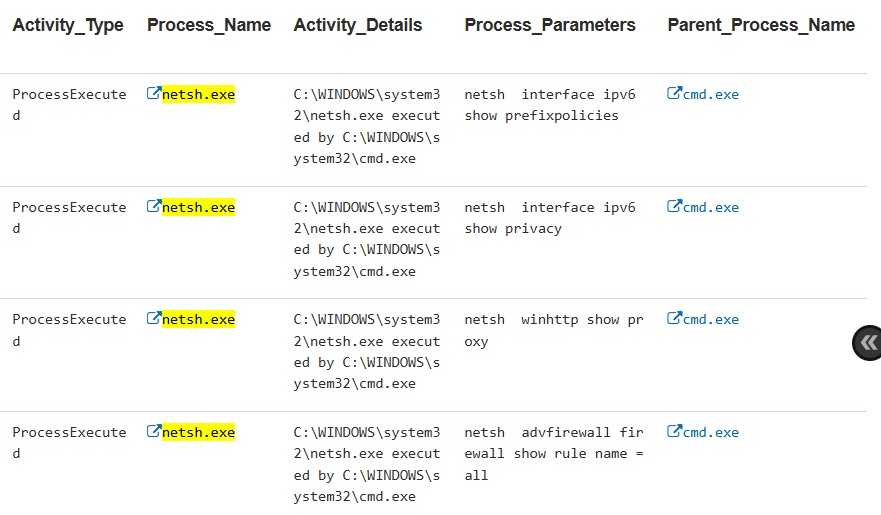
Task: Click the external-link icon beside cmd.exe in the advfirewall row
Action: [674, 432]
